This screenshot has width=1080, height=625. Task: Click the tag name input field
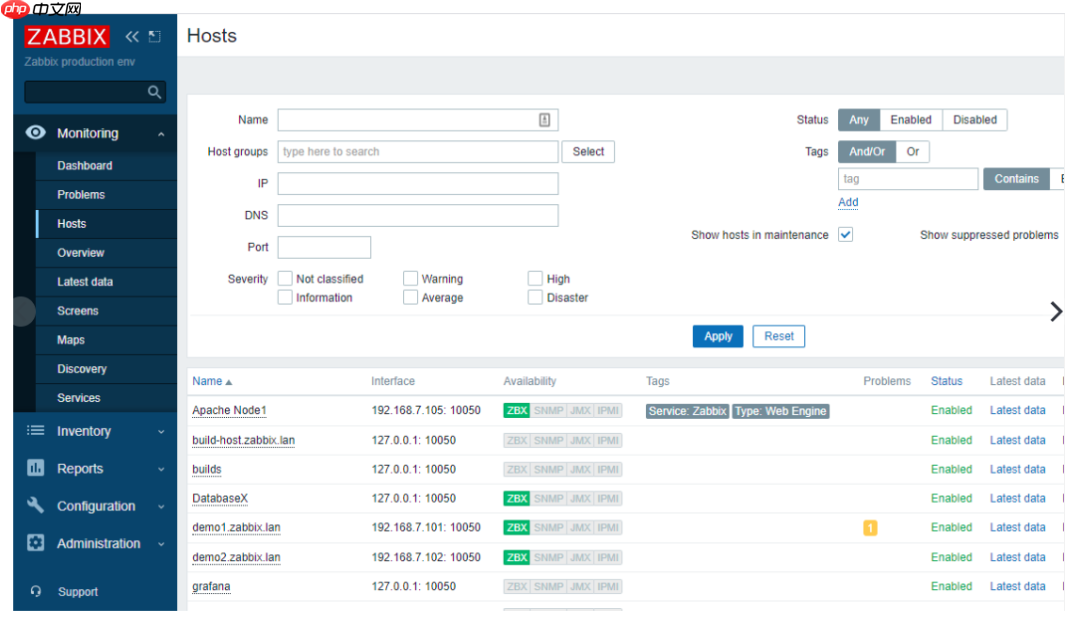[908, 179]
